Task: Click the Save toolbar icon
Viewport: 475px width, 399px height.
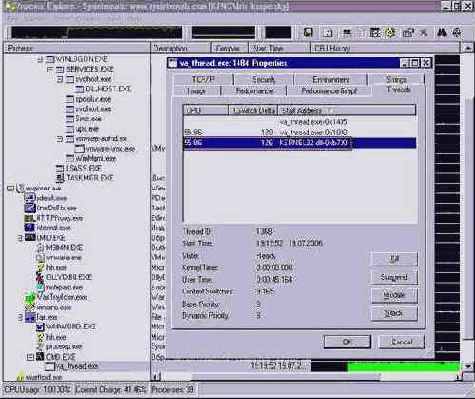Action: [x=308, y=33]
